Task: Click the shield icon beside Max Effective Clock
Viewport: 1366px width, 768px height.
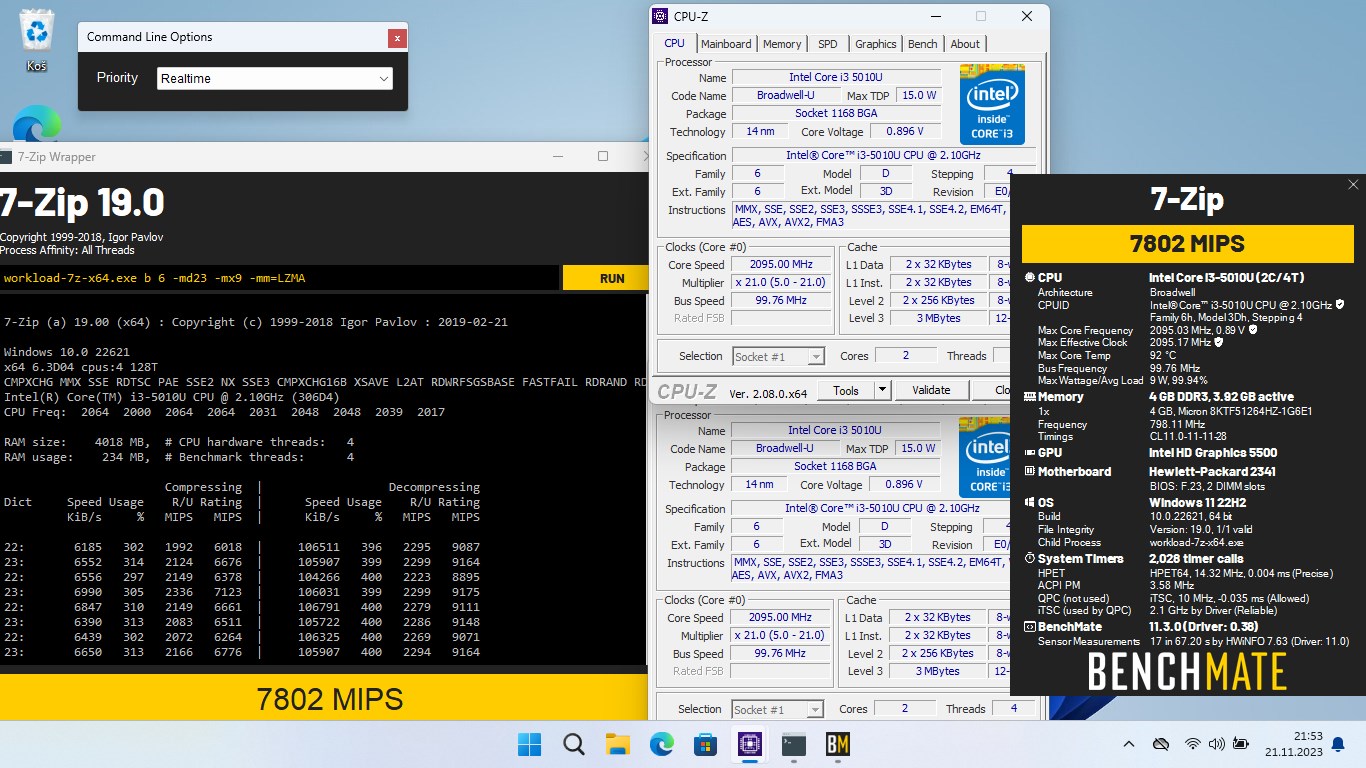Action: click(1220, 342)
